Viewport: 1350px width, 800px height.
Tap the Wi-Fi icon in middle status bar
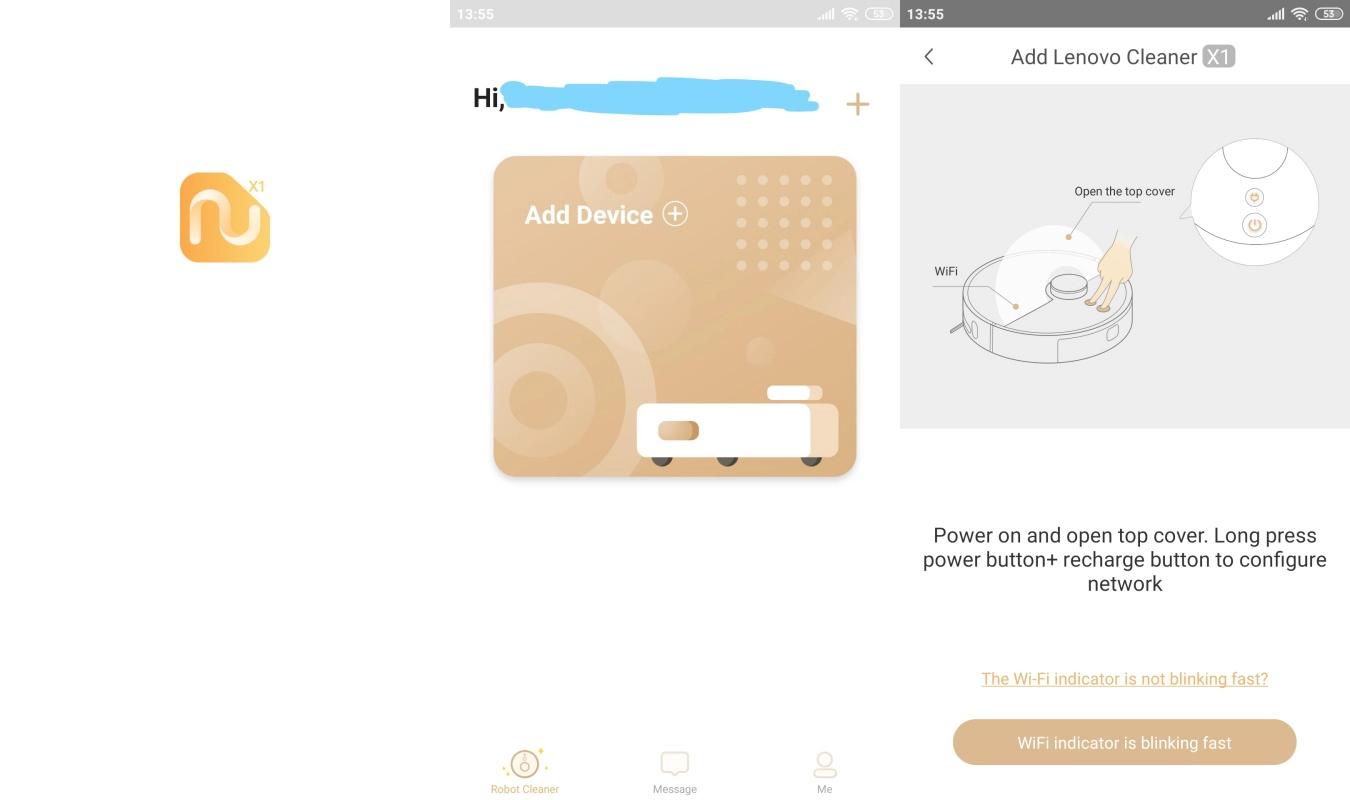click(850, 14)
